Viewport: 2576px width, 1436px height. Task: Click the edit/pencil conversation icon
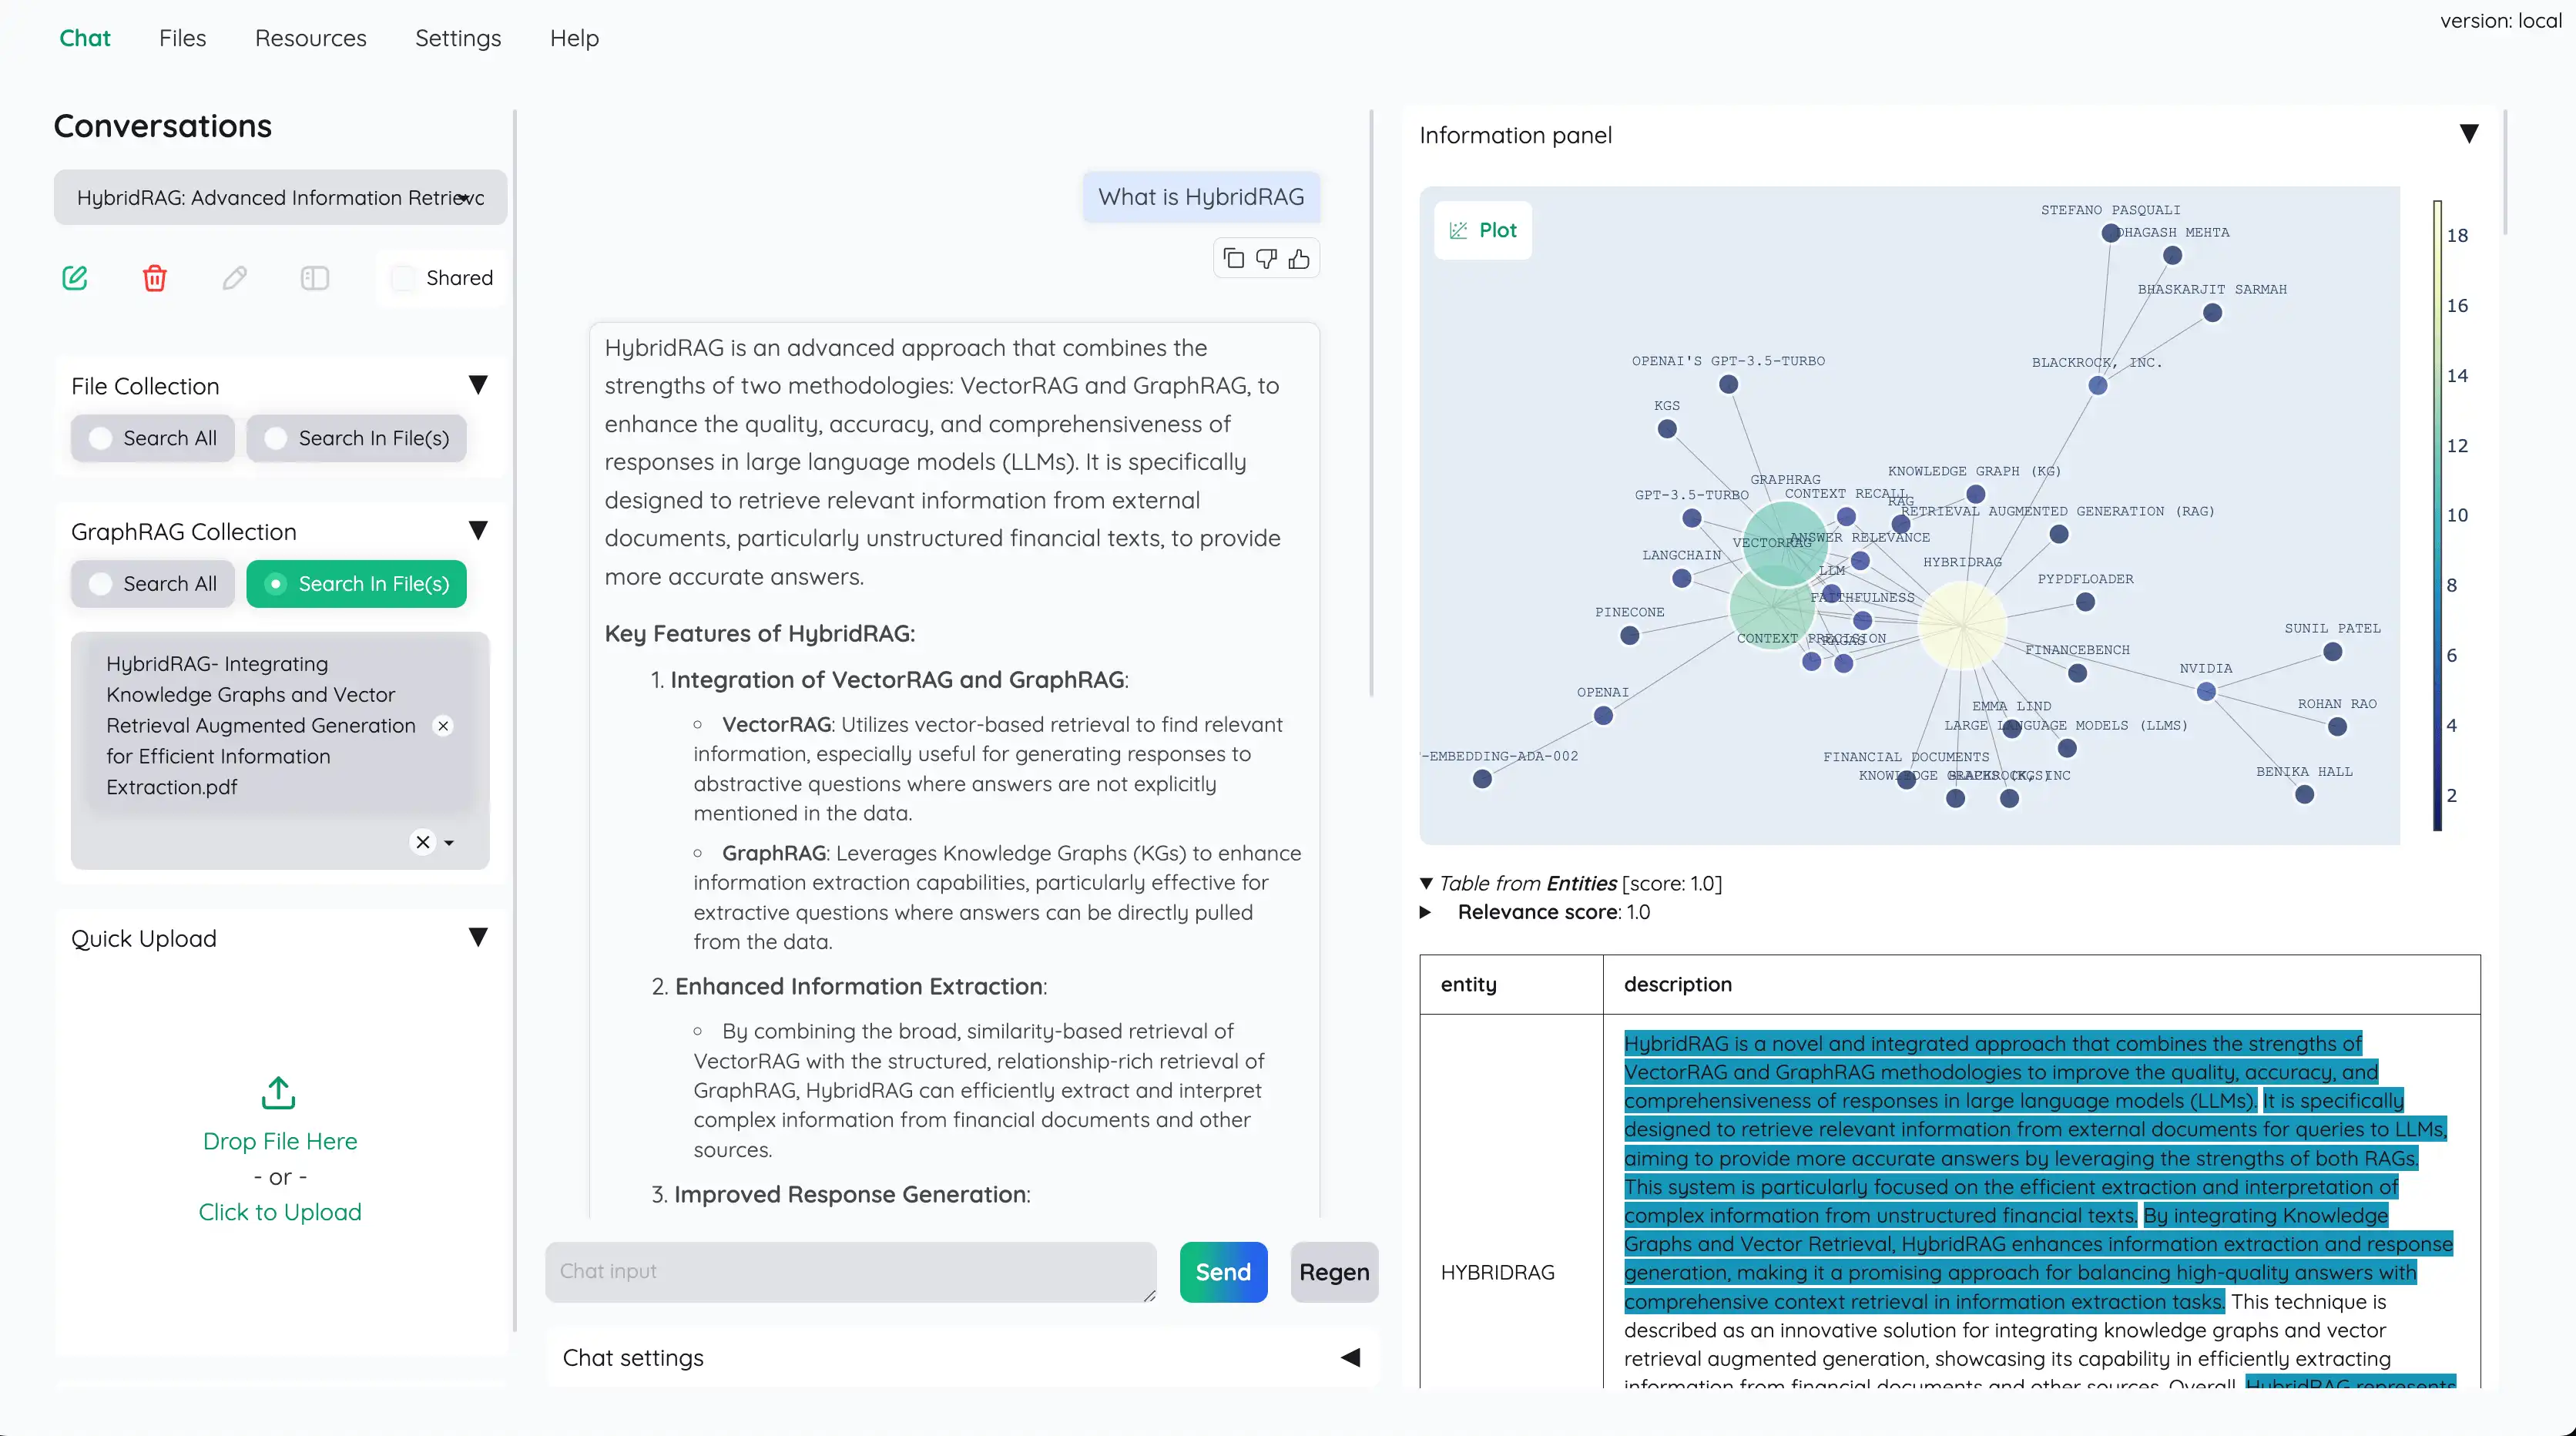pos(235,276)
